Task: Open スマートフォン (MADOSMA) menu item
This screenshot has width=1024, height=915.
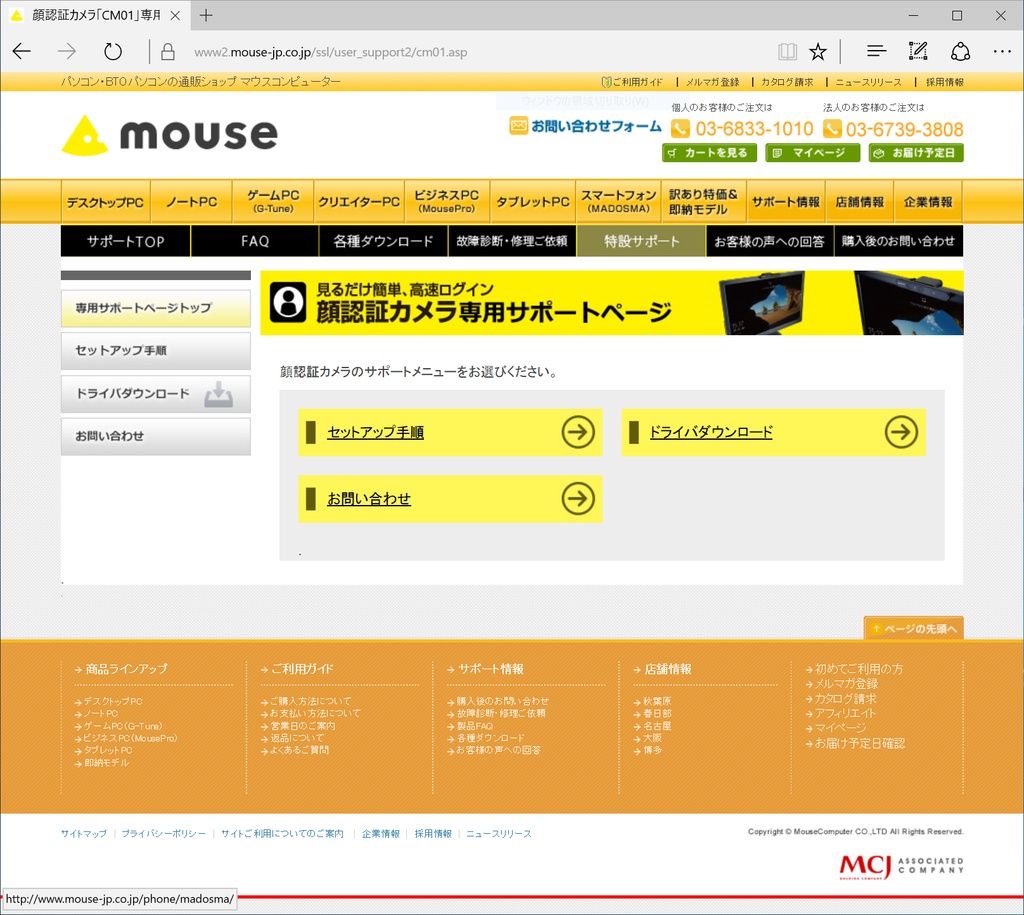Action: (x=619, y=202)
